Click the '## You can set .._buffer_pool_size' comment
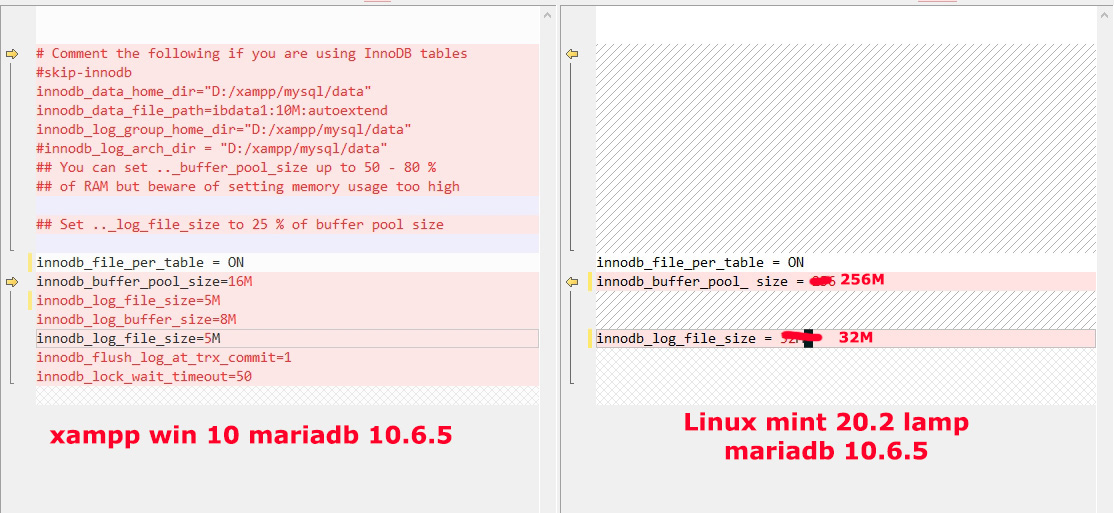Viewport: 1114px width, 513px height. pos(287,168)
